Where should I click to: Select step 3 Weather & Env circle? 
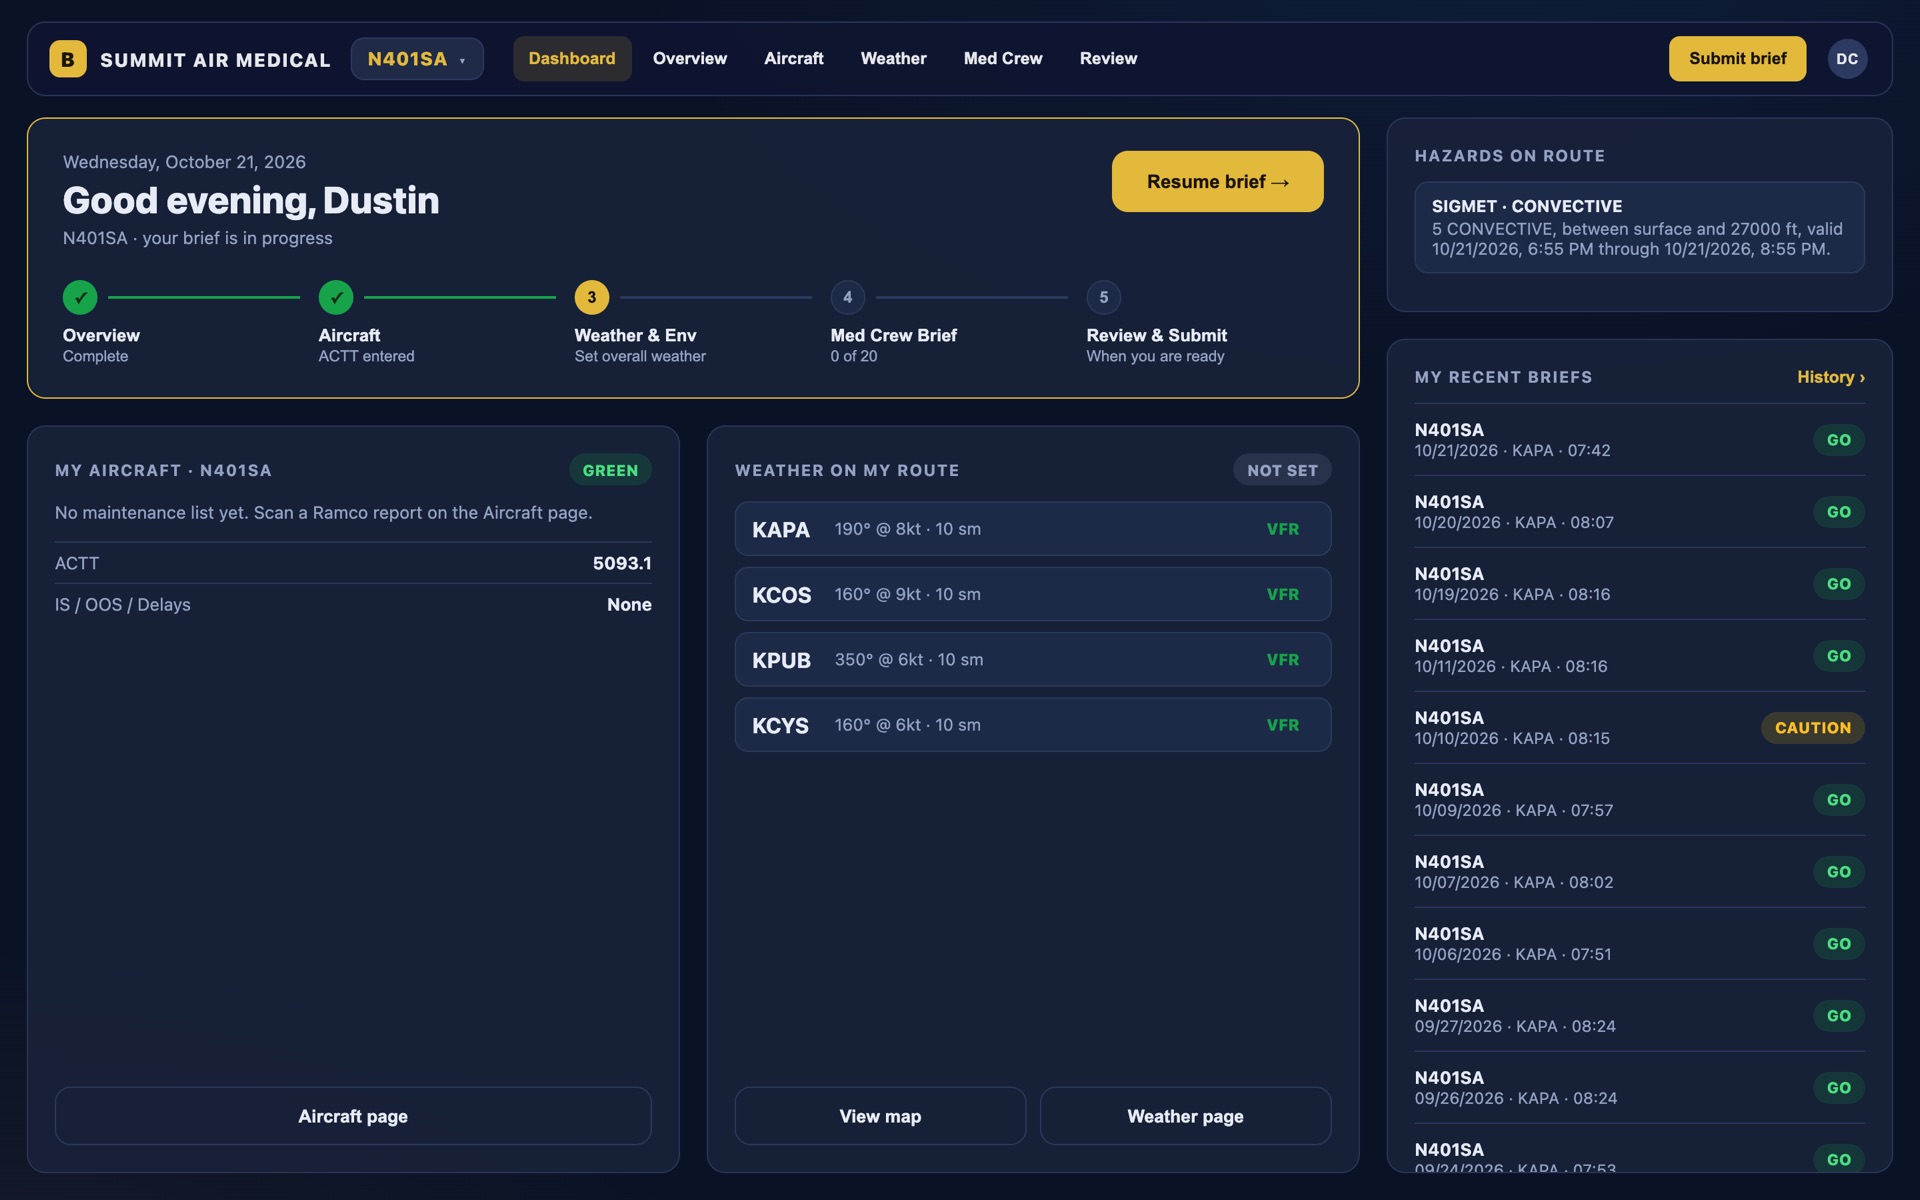pos(592,297)
